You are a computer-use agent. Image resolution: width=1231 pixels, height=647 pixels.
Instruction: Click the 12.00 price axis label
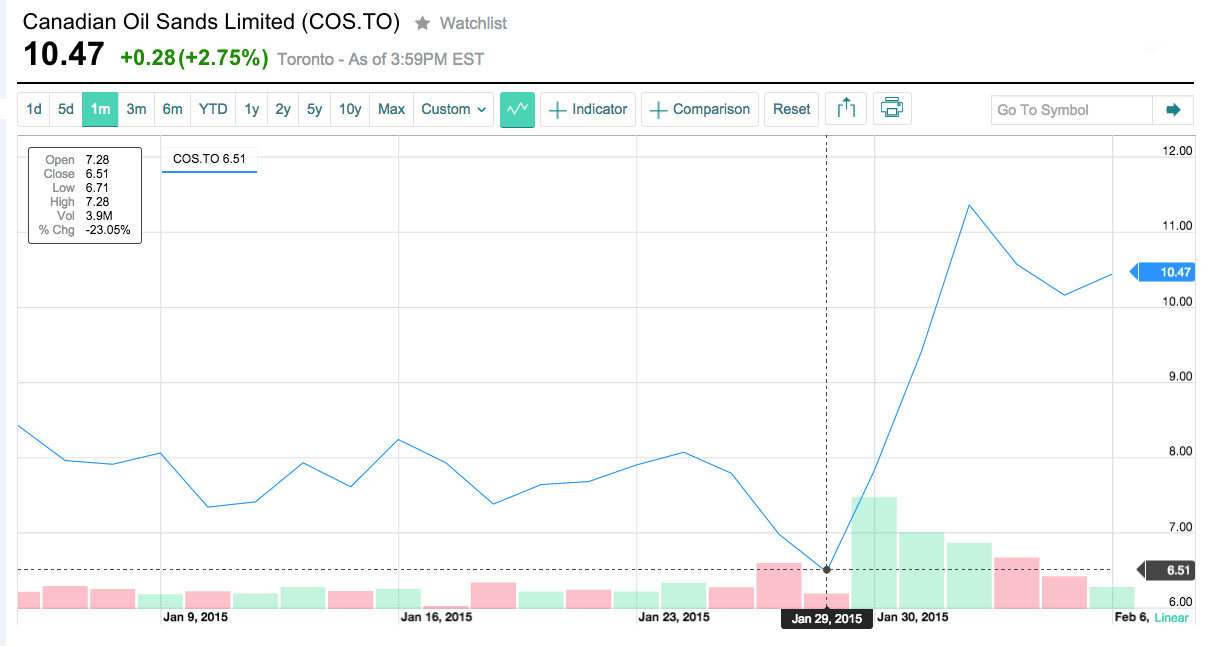tap(1176, 152)
